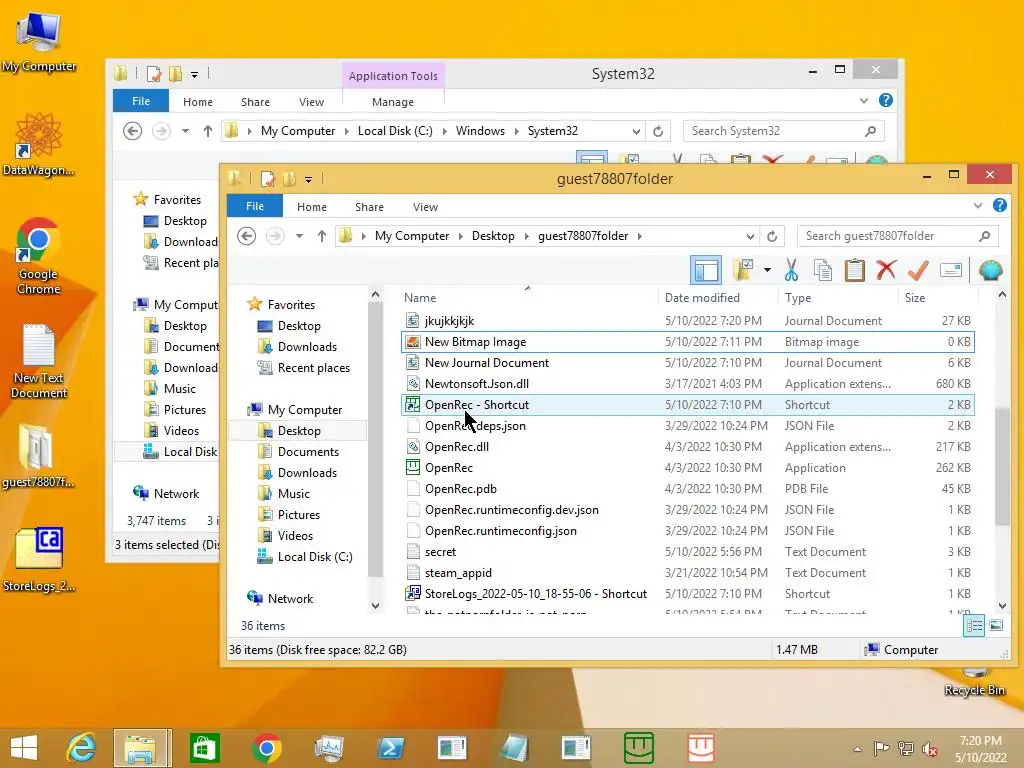Click Desktop in guest78807folder address breadcrumb
This screenshot has height=768, width=1024.
pyautogui.click(x=493, y=236)
